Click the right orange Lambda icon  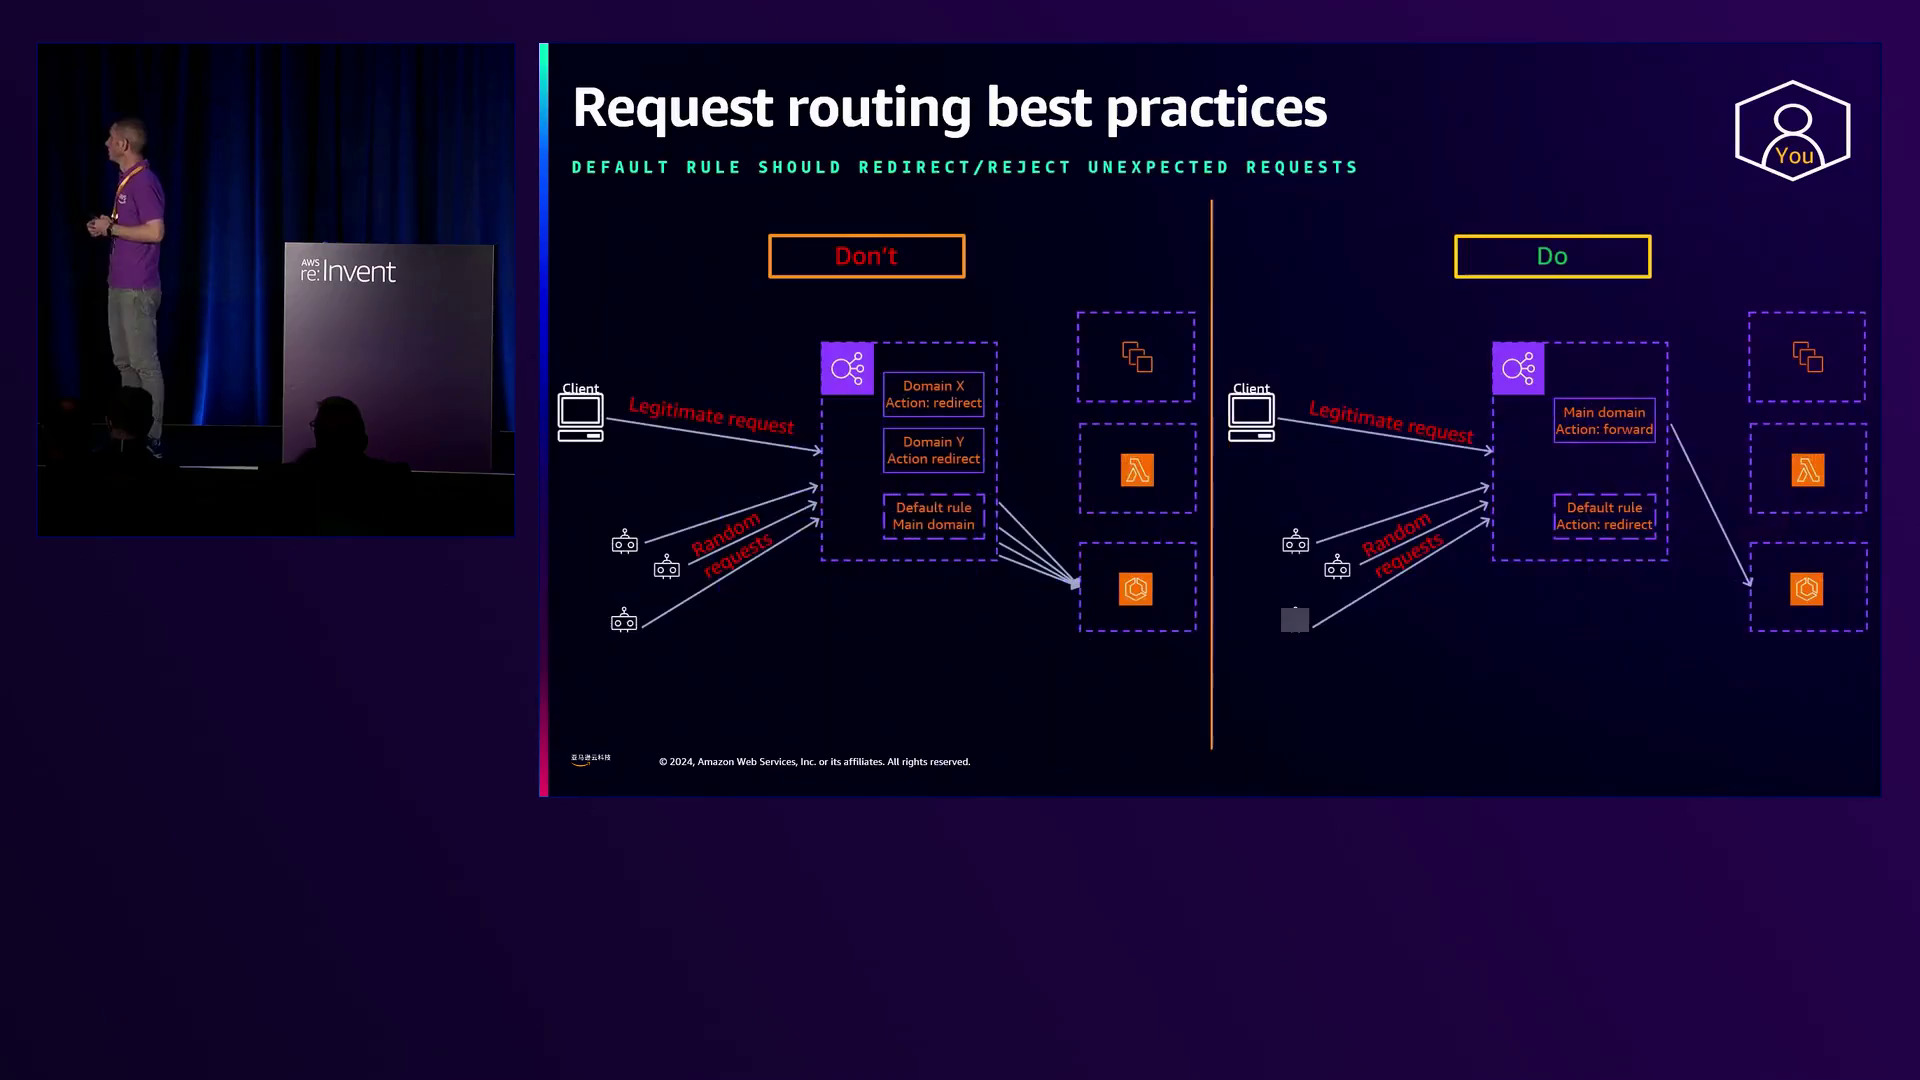[x=1808, y=470]
